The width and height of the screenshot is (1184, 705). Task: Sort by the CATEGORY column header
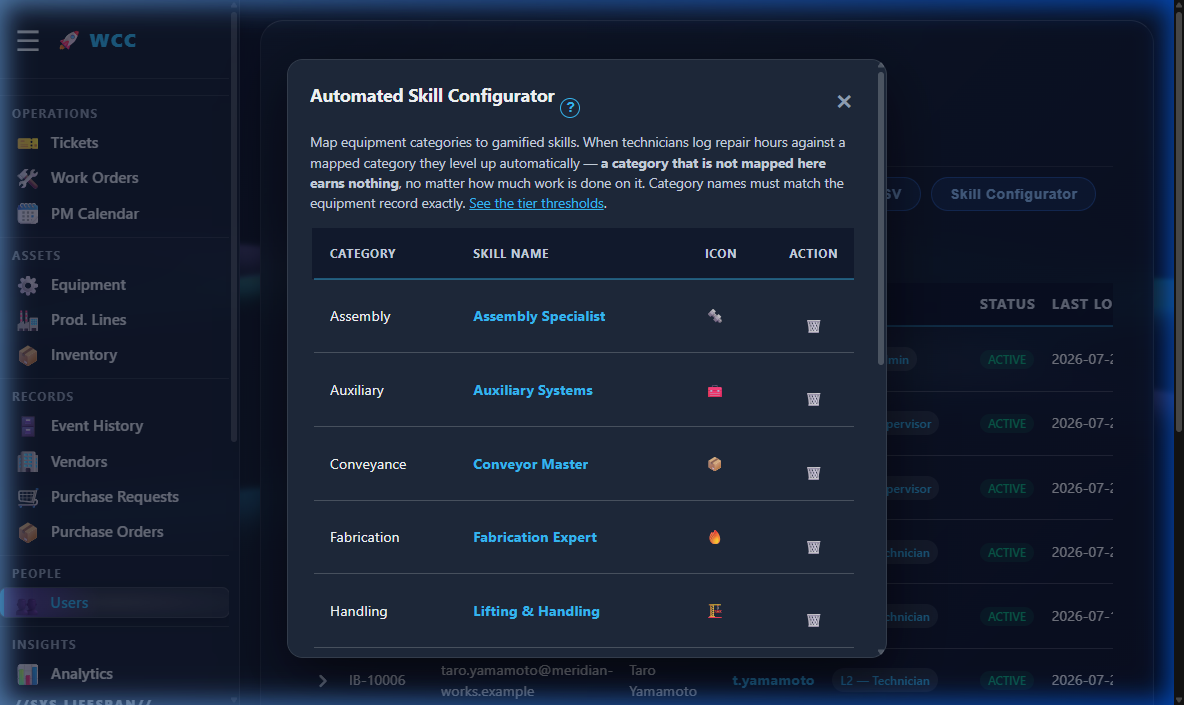tap(362, 254)
